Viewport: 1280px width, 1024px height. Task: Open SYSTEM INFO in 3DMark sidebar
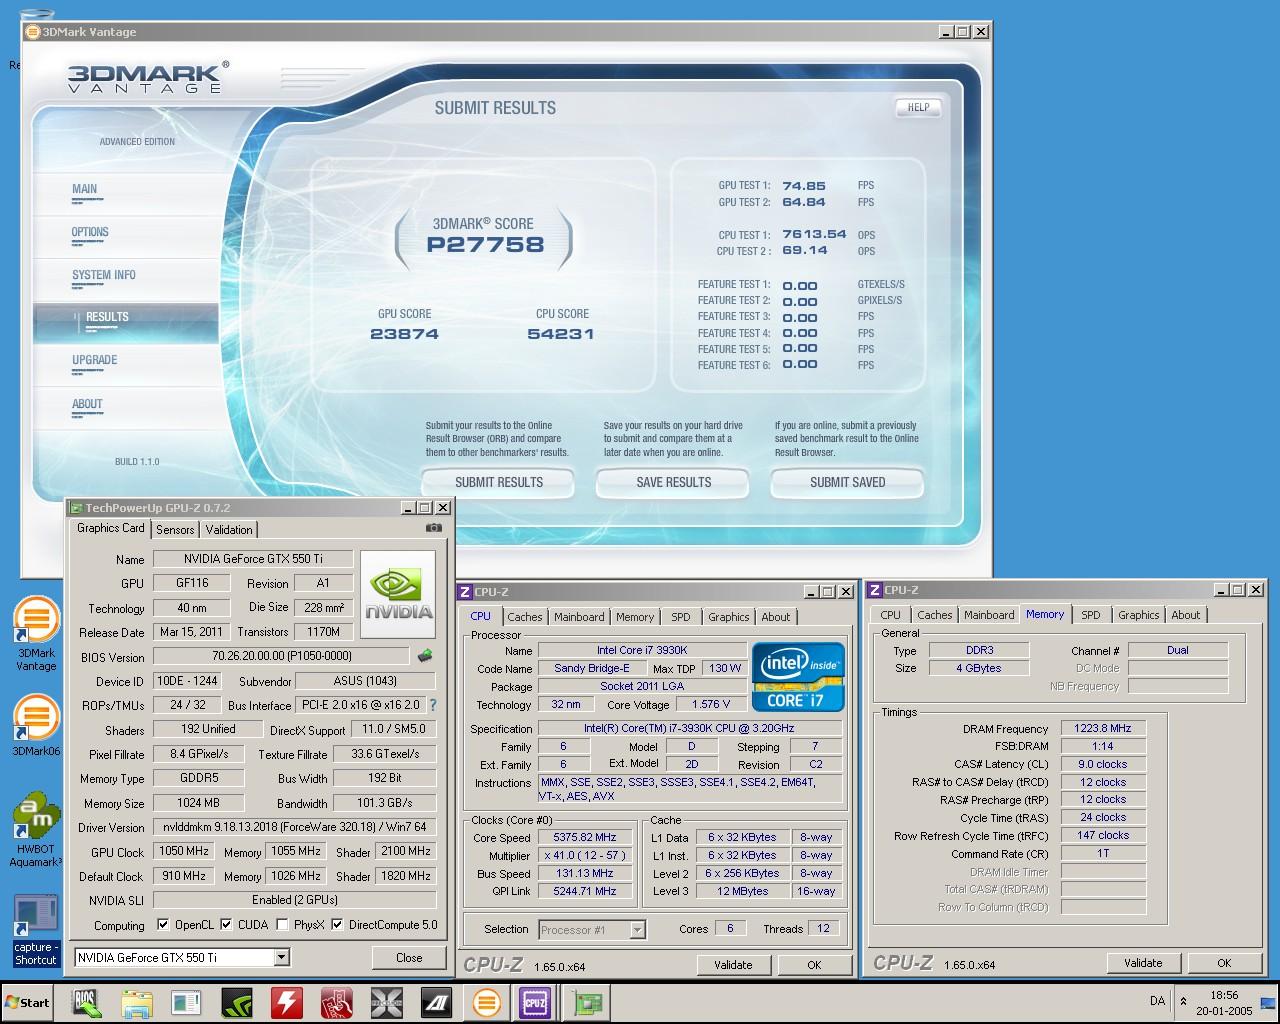(x=103, y=275)
